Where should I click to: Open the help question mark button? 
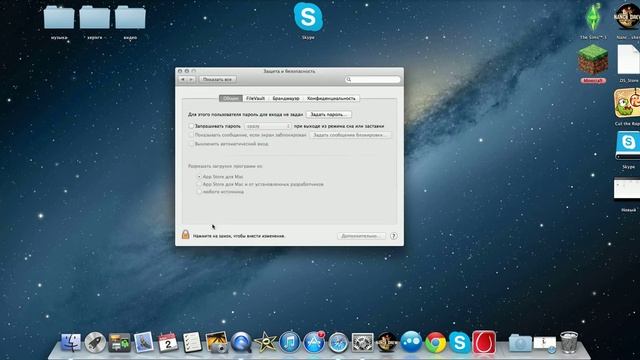pyautogui.click(x=393, y=236)
